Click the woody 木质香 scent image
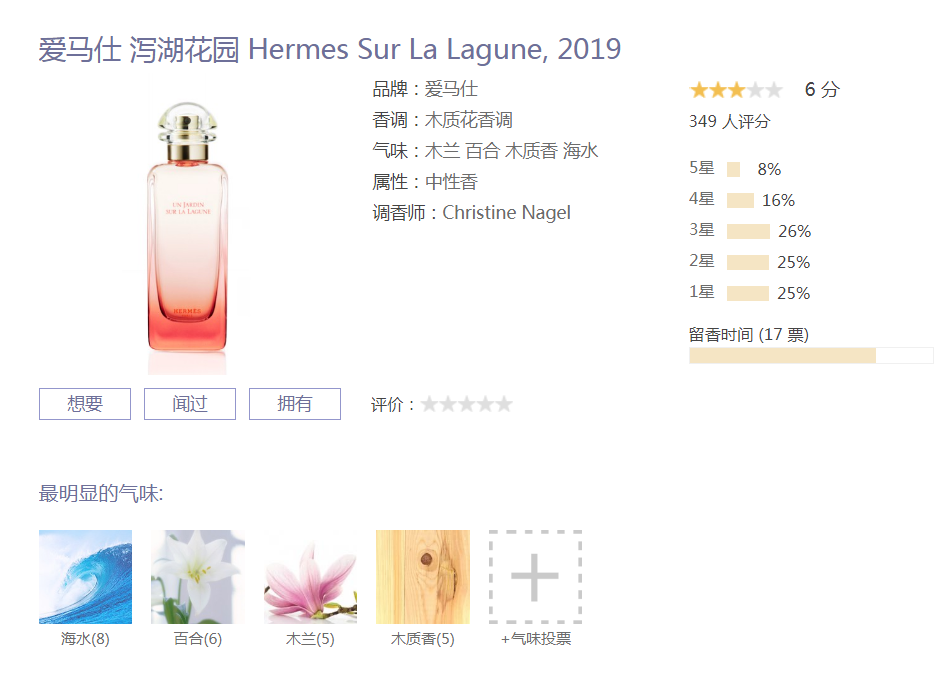This screenshot has width=938, height=678. tap(423, 576)
